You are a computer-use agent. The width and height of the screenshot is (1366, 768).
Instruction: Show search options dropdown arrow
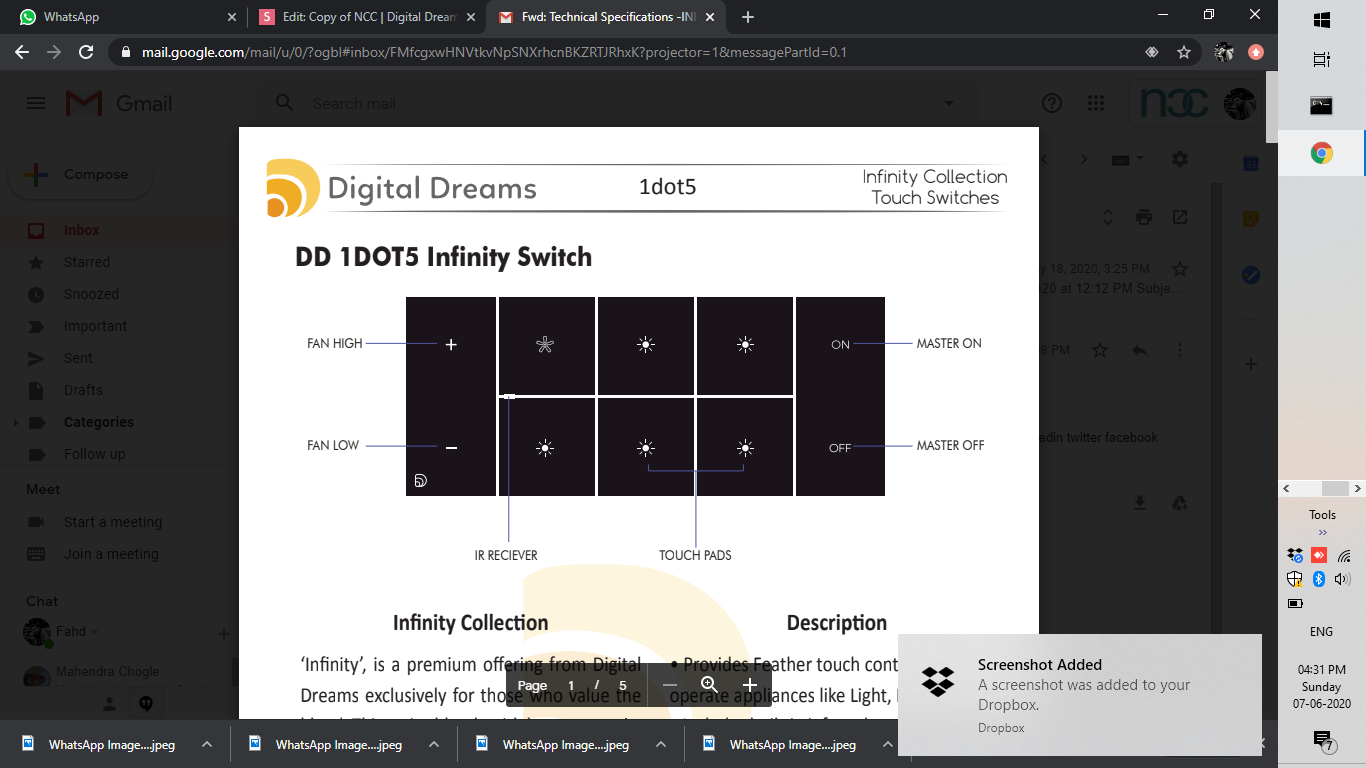pyautogui.click(x=949, y=104)
